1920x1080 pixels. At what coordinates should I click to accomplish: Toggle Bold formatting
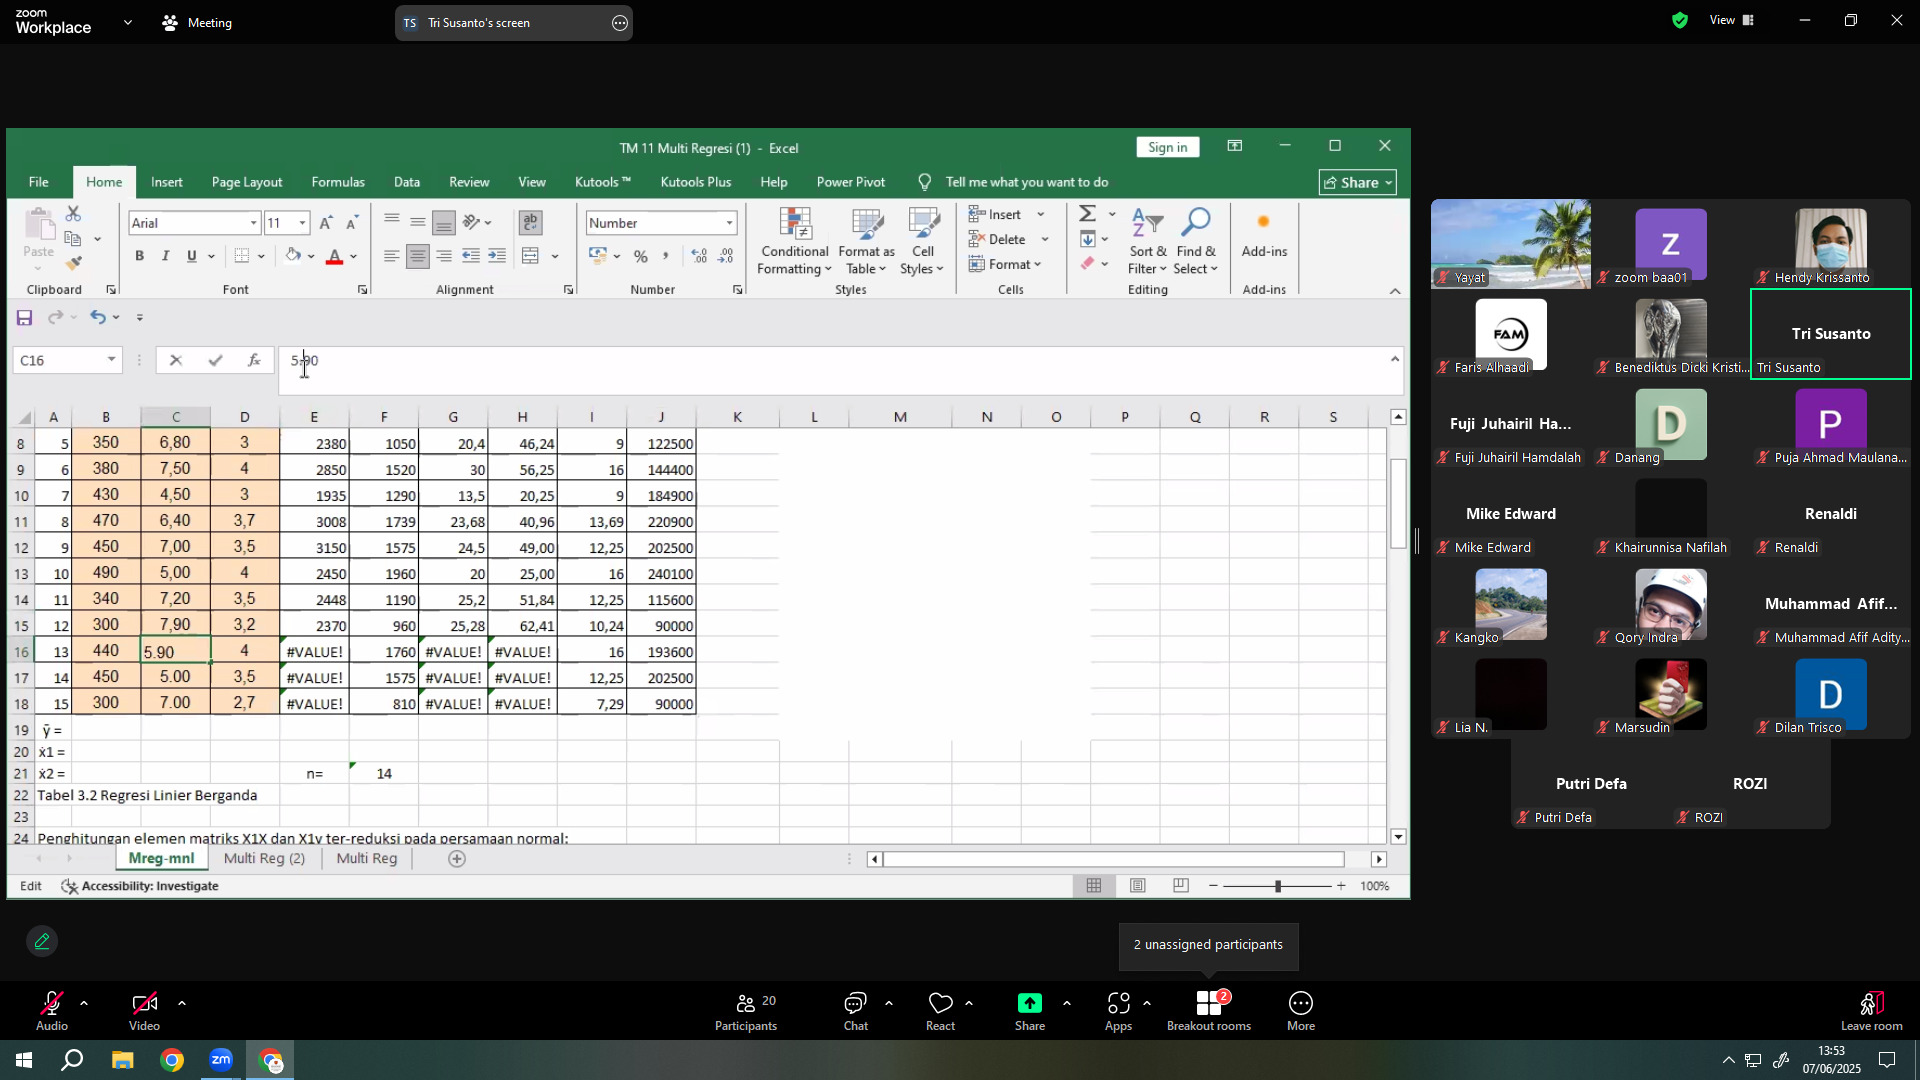pos(140,256)
